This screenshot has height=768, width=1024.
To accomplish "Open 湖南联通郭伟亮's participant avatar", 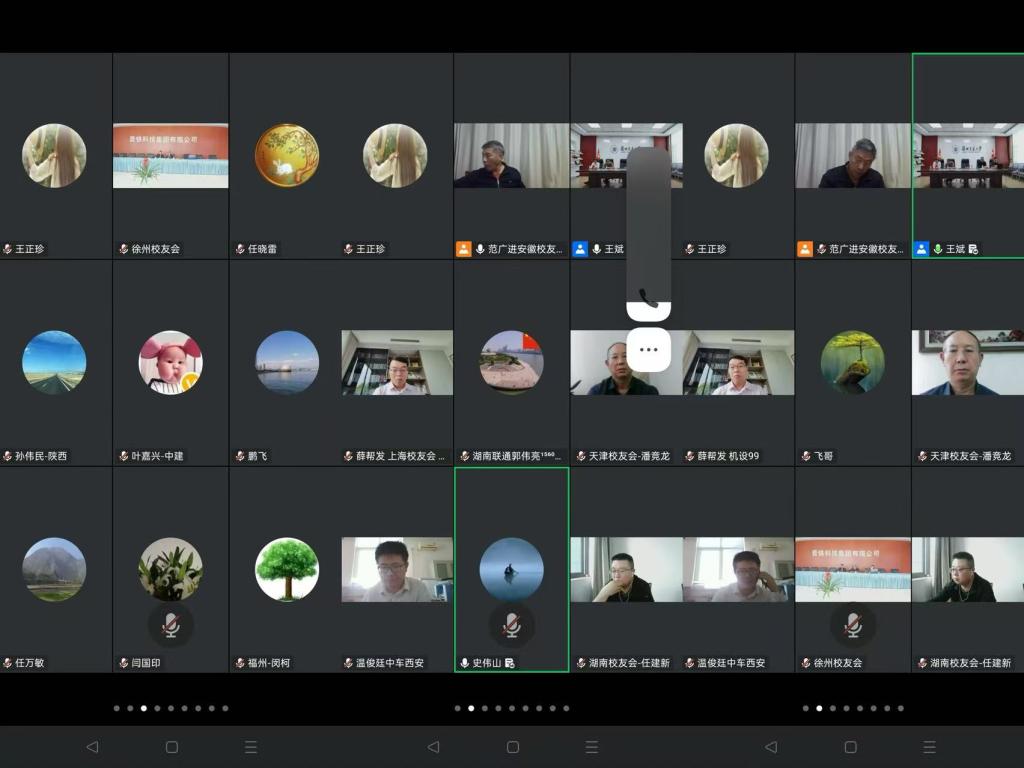I will click(512, 362).
